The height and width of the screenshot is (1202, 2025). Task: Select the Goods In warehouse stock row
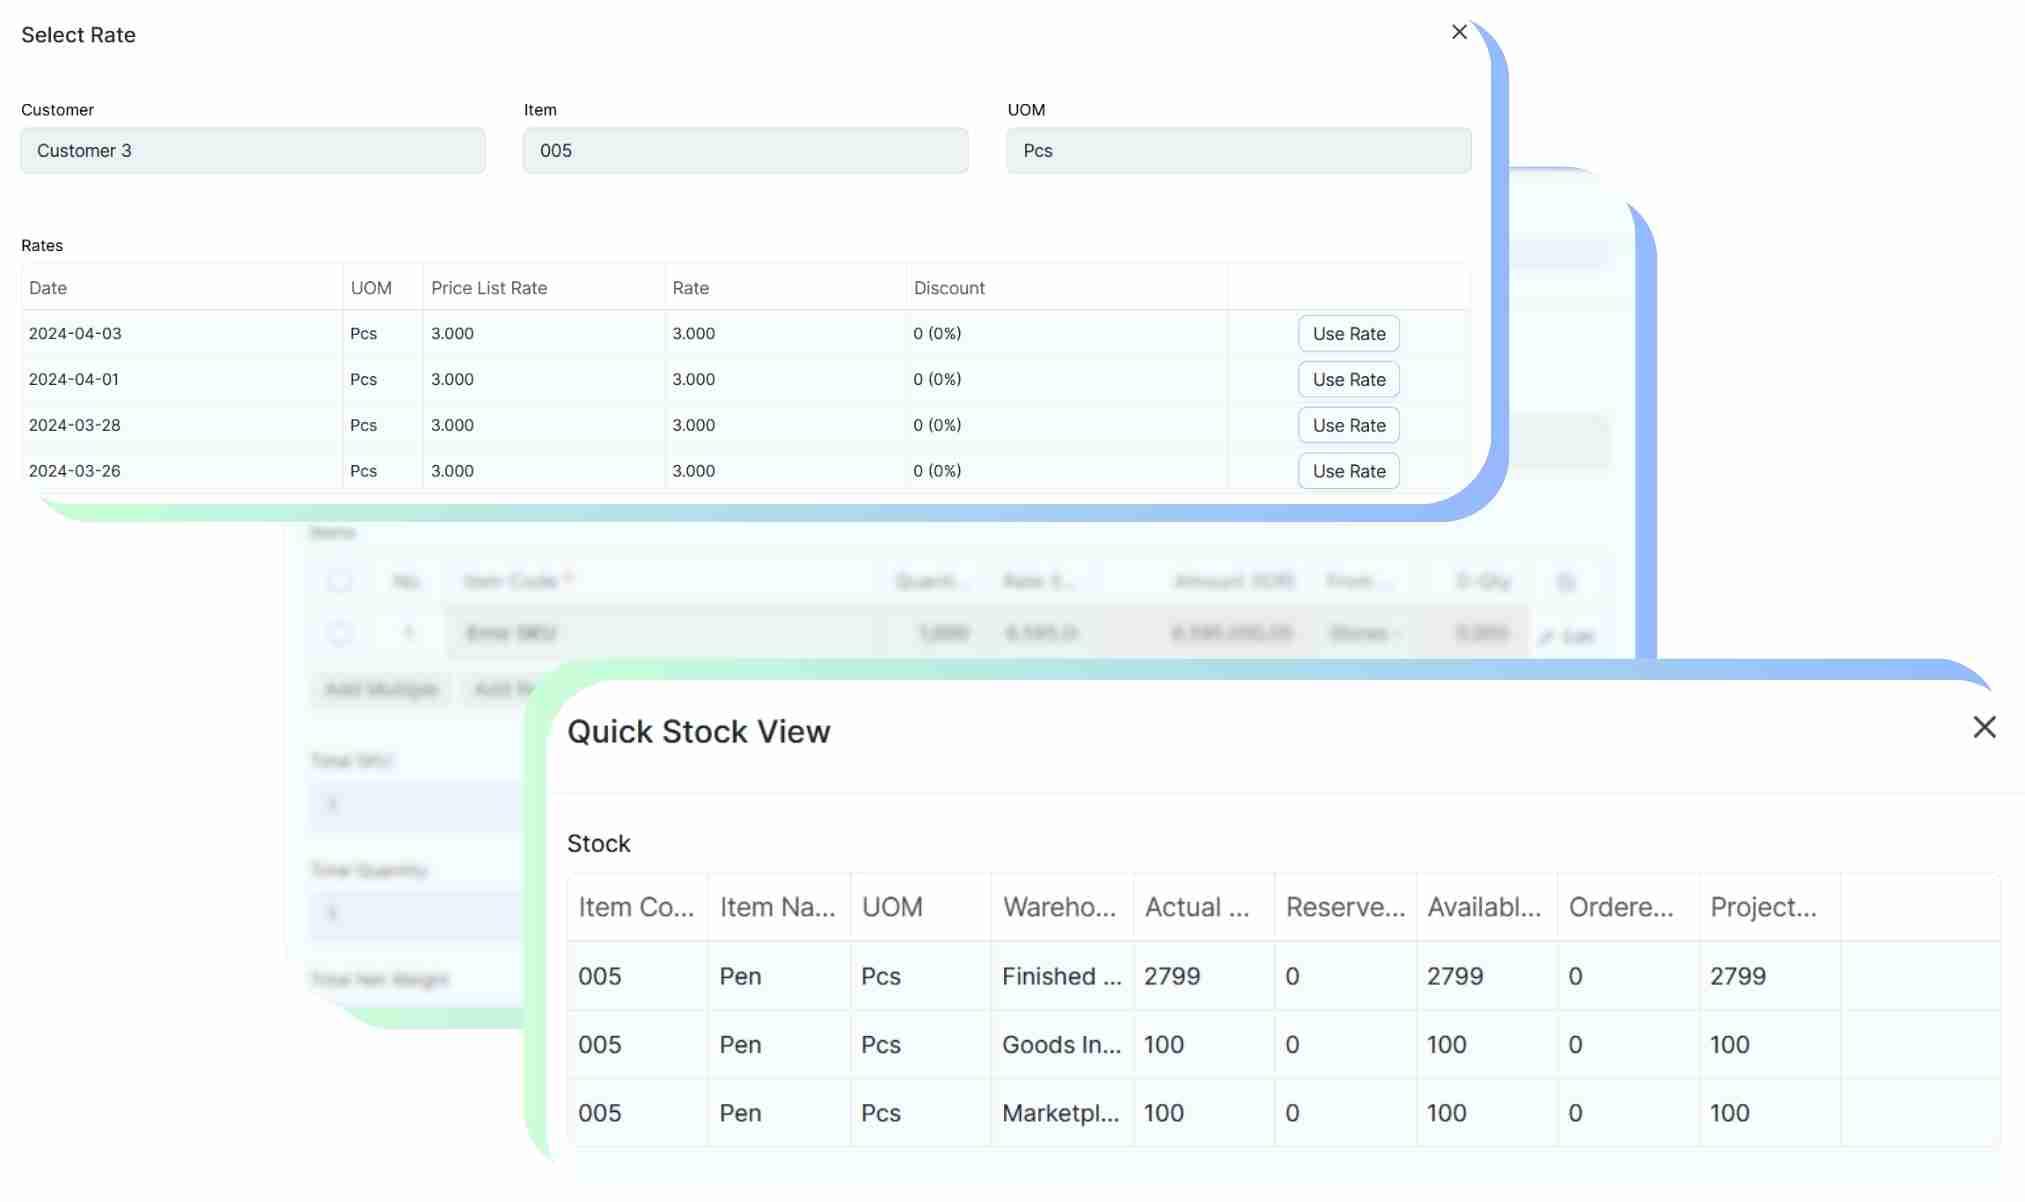[x=1062, y=1044]
